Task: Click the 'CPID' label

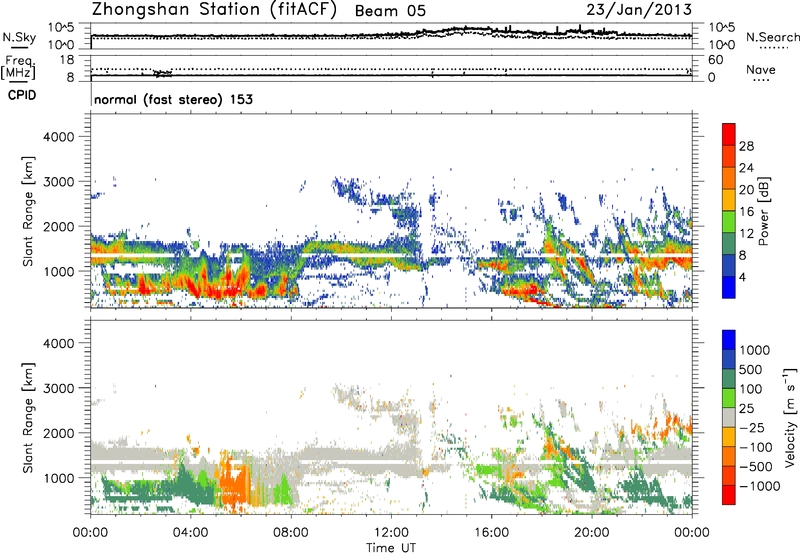Action: (x=22, y=95)
